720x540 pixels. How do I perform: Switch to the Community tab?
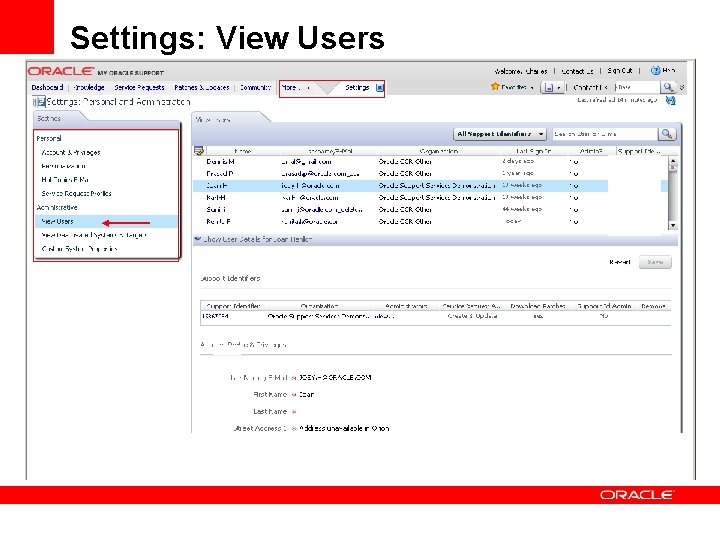[255, 87]
